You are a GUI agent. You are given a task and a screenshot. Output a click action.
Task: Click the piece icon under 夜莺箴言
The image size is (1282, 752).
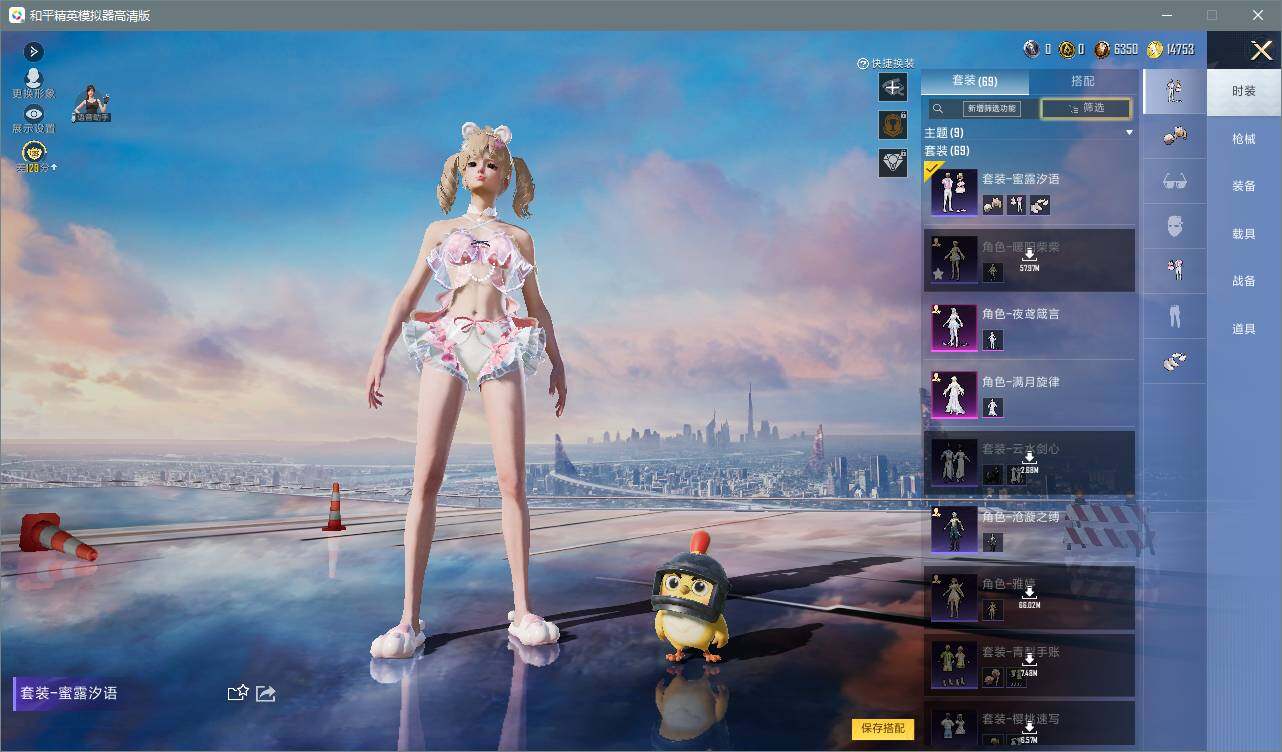pyautogui.click(x=993, y=340)
